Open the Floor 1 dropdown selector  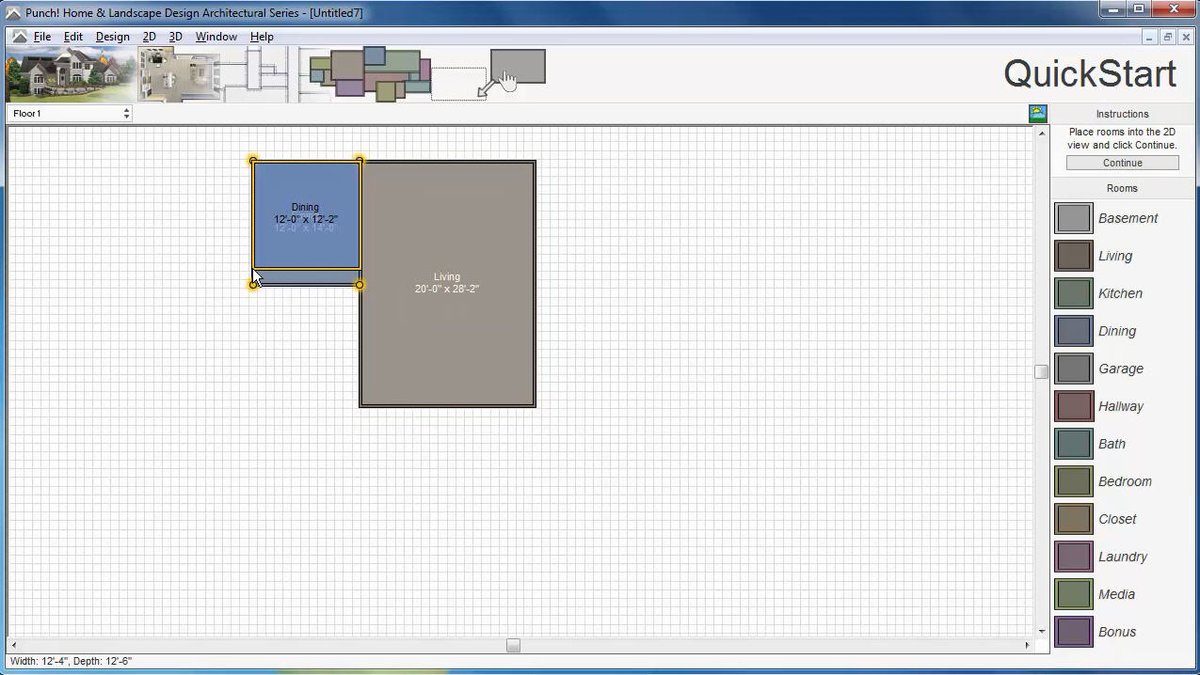tap(70, 114)
